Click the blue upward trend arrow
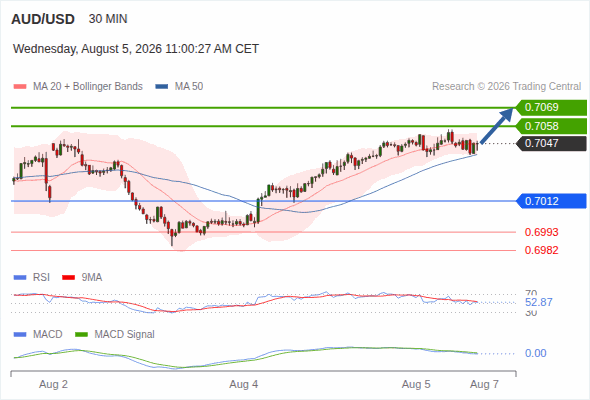The height and width of the screenshot is (400, 590). point(497,125)
